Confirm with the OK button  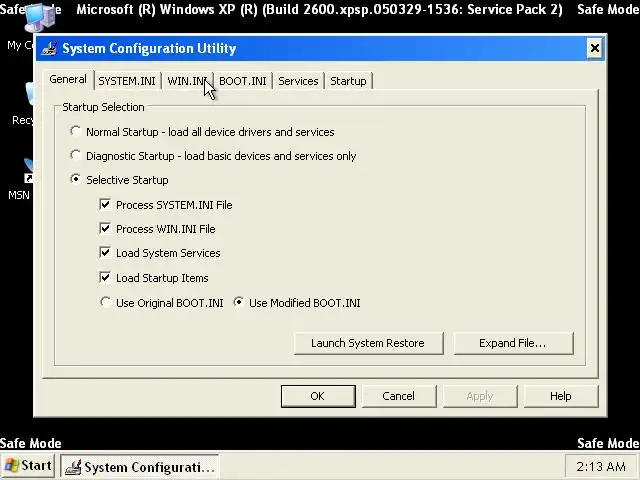click(x=318, y=396)
